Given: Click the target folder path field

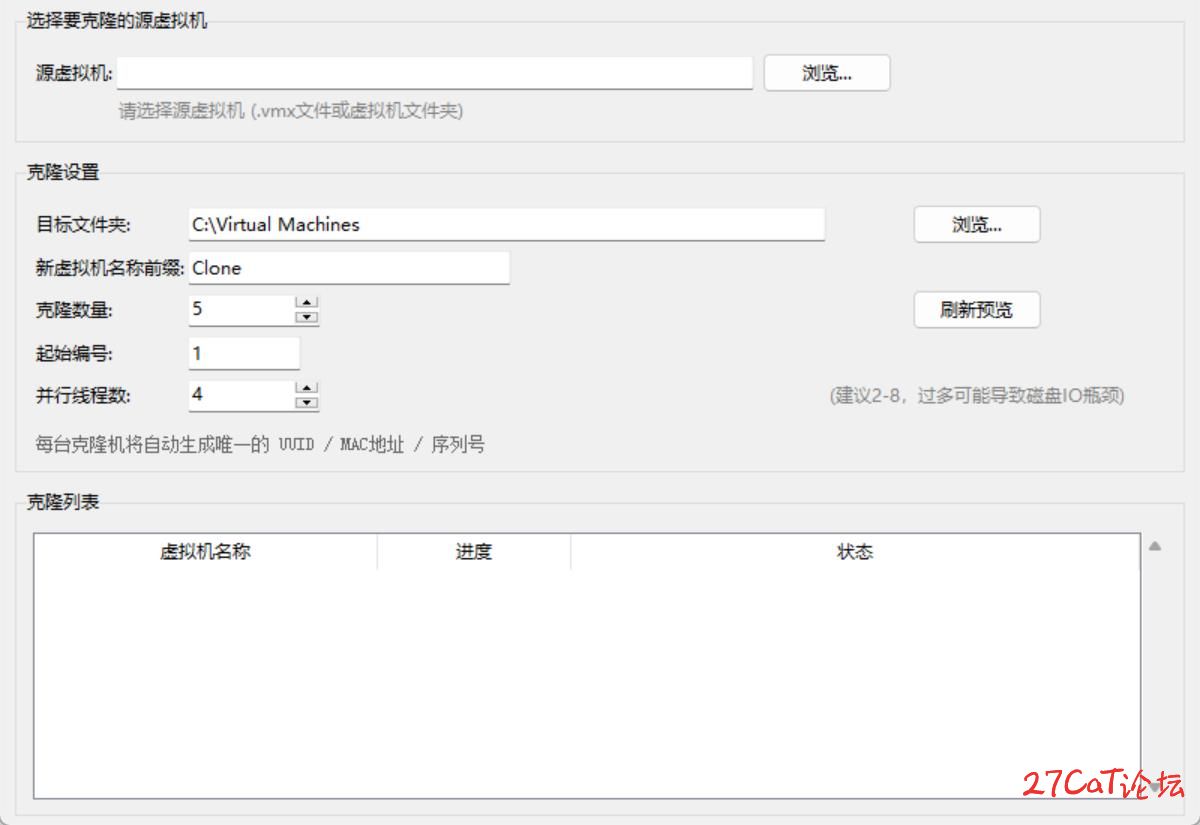Looking at the screenshot, I should click(x=506, y=225).
